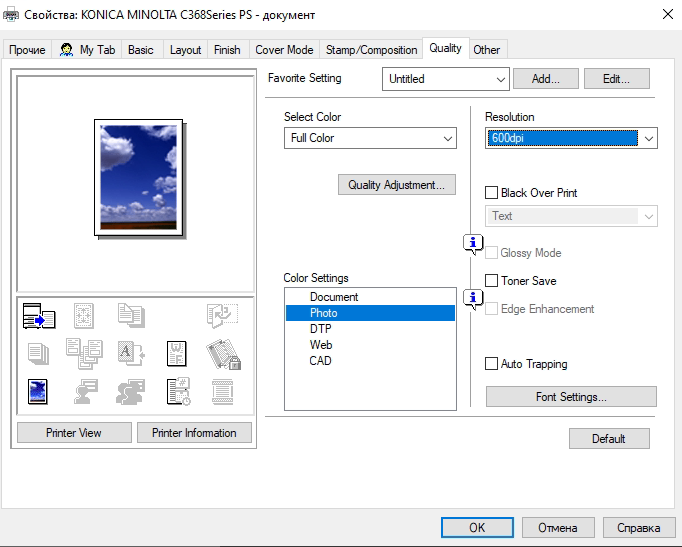Open the Black Over Print Text dropdown
This screenshot has height=547, width=682.
pyautogui.click(x=571, y=216)
